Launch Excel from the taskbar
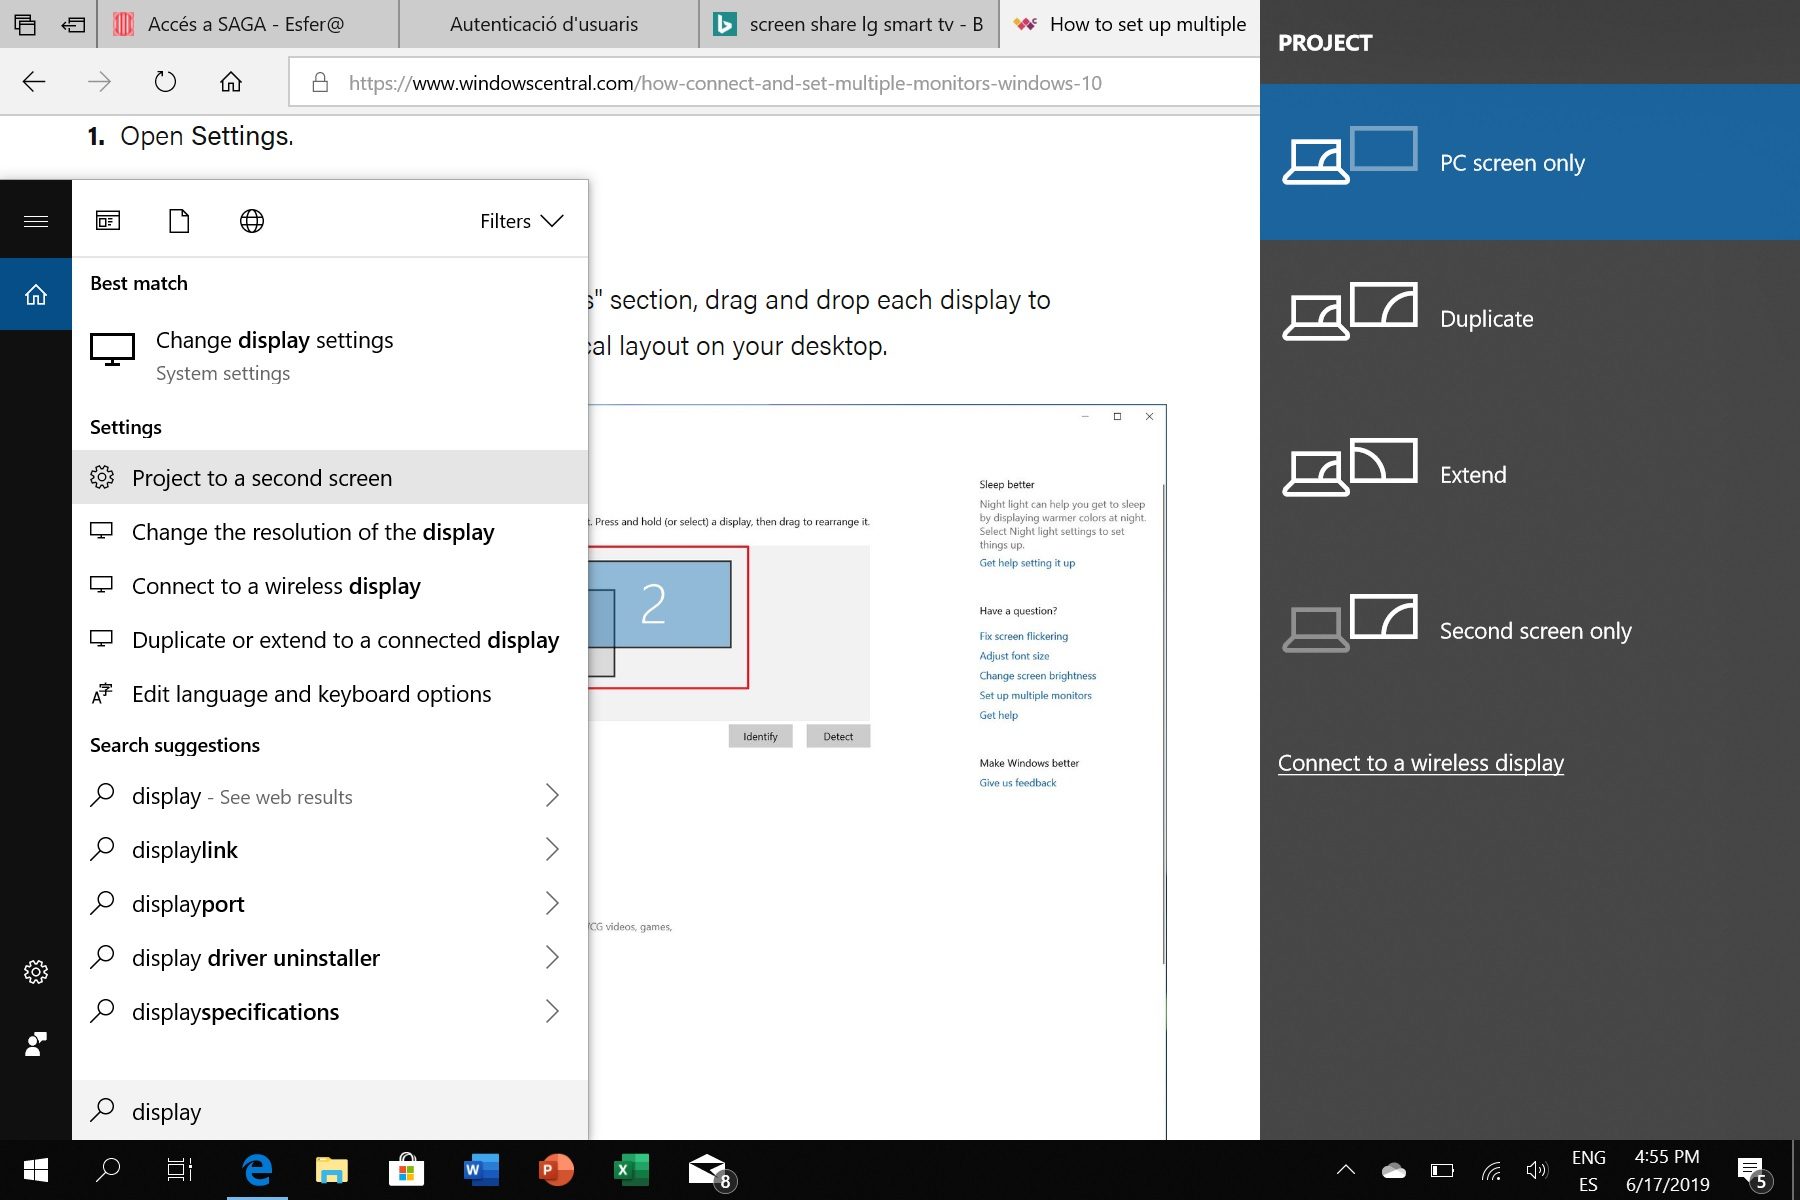1800x1200 pixels. coord(631,1169)
